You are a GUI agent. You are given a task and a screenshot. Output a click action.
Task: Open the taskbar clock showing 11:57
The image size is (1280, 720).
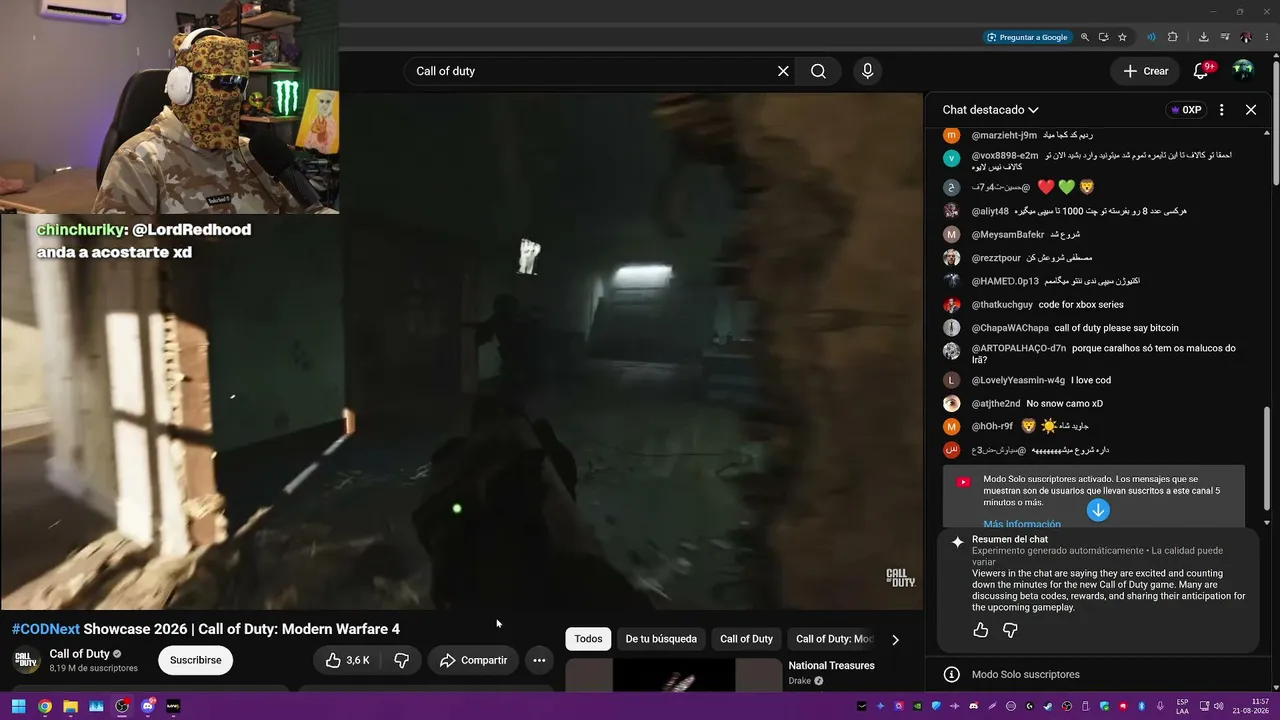click(x=1252, y=707)
